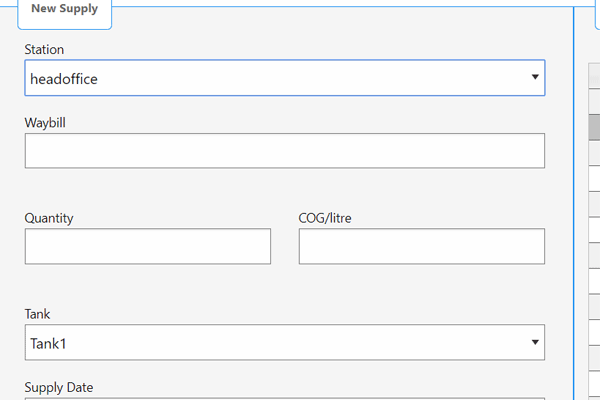Click the Waybill field label
Screen dimensions: 600x400
[45, 123]
